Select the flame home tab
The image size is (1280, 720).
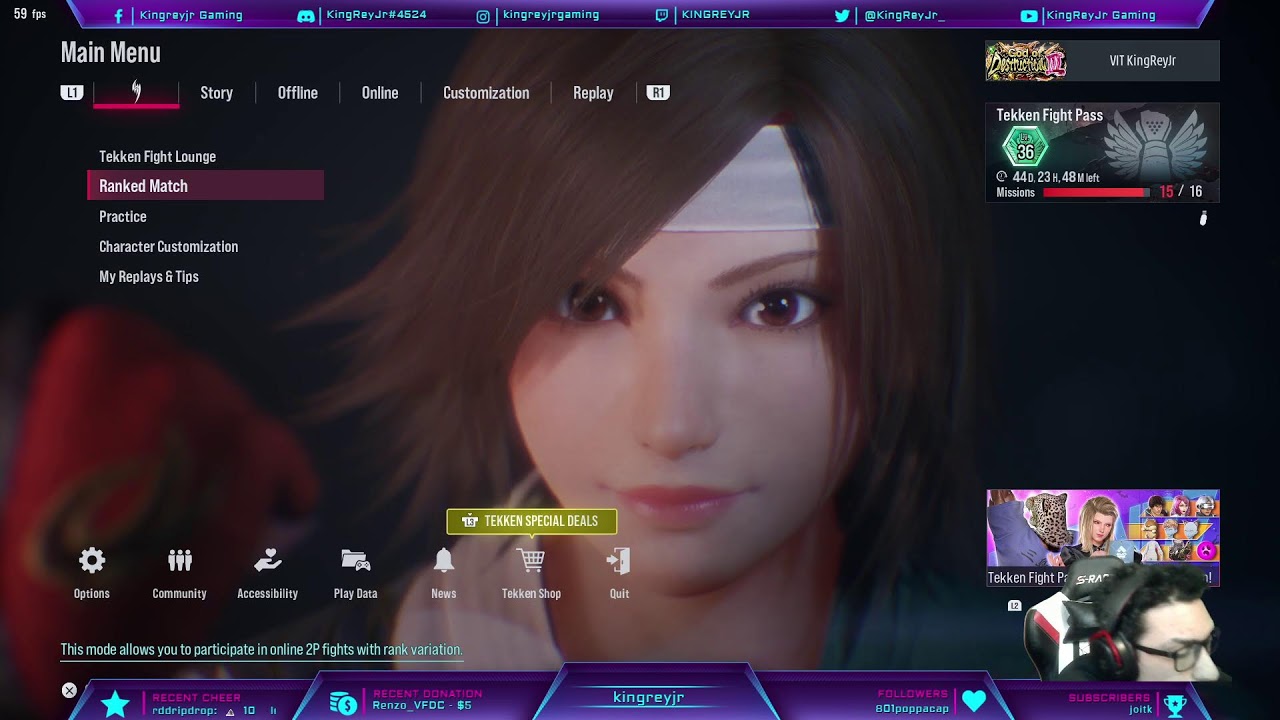[136, 92]
